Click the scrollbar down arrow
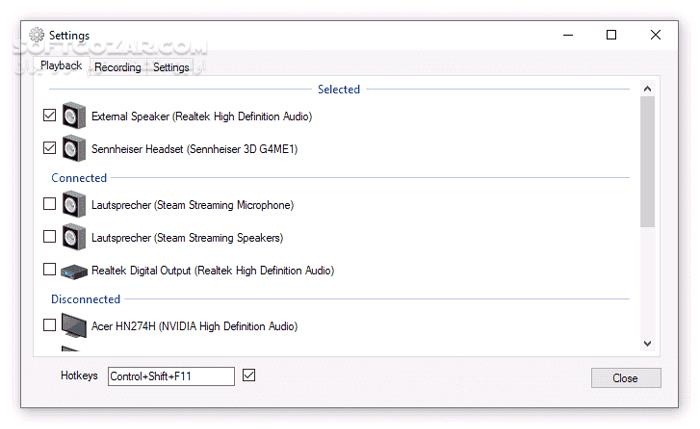Screen dimensions: 700x429 pyautogui.click(x=647, y=343)
